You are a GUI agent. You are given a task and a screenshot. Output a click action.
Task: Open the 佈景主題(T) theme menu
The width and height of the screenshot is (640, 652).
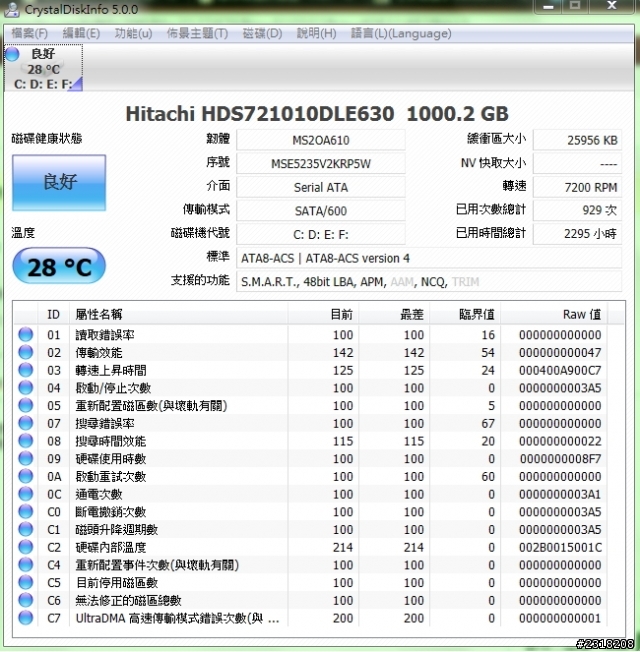pos(197,33)
